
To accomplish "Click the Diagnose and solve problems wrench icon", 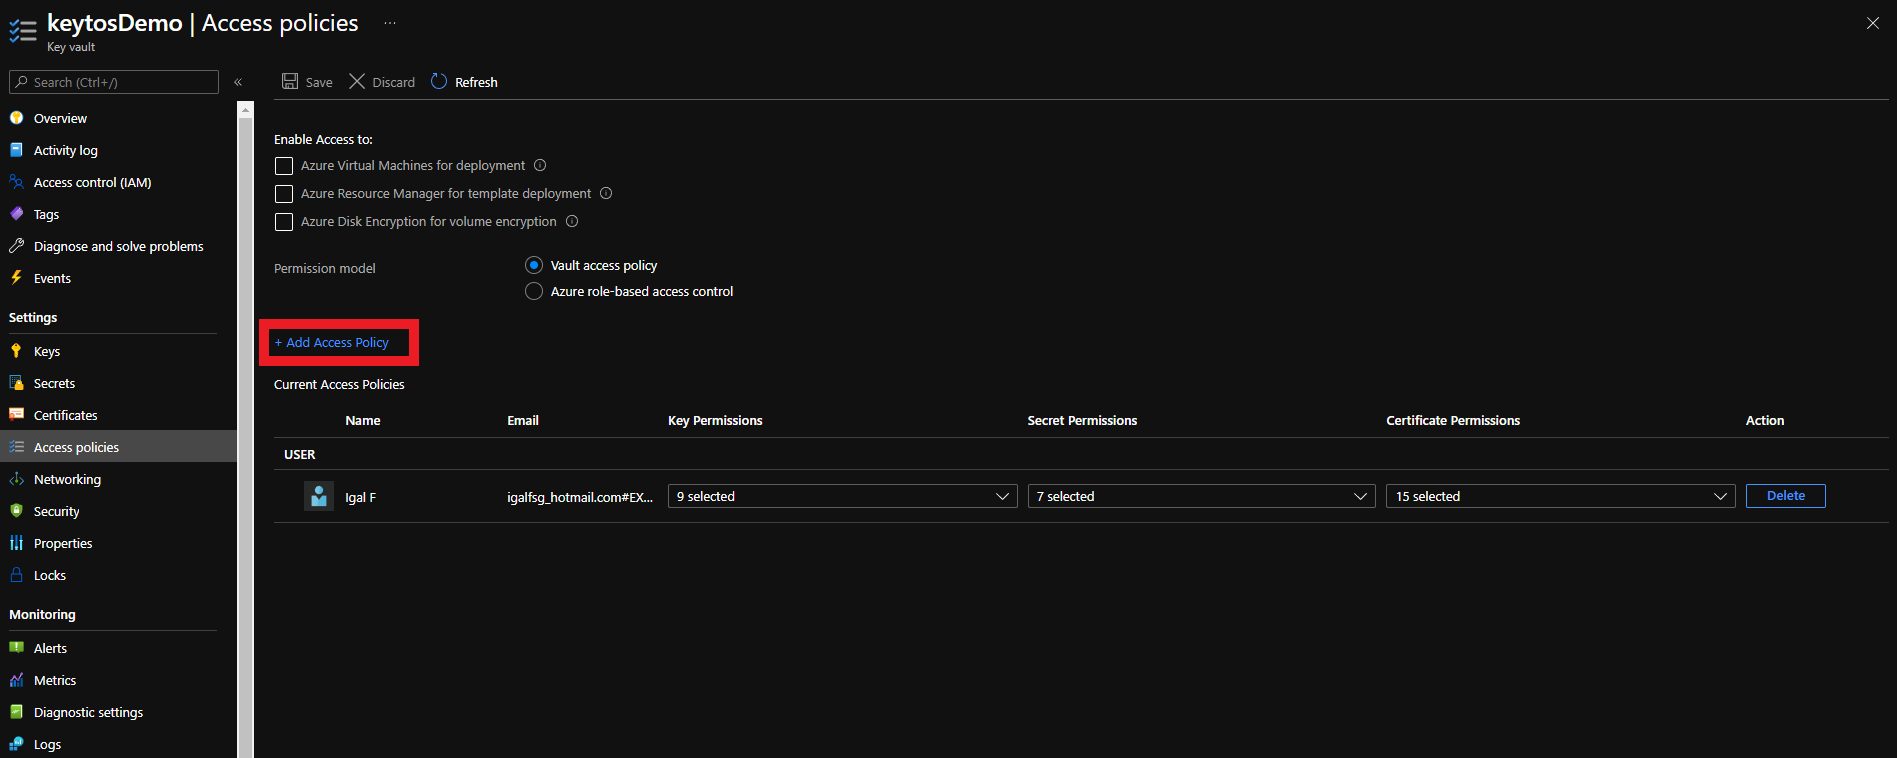I will (x=16, y=246).
